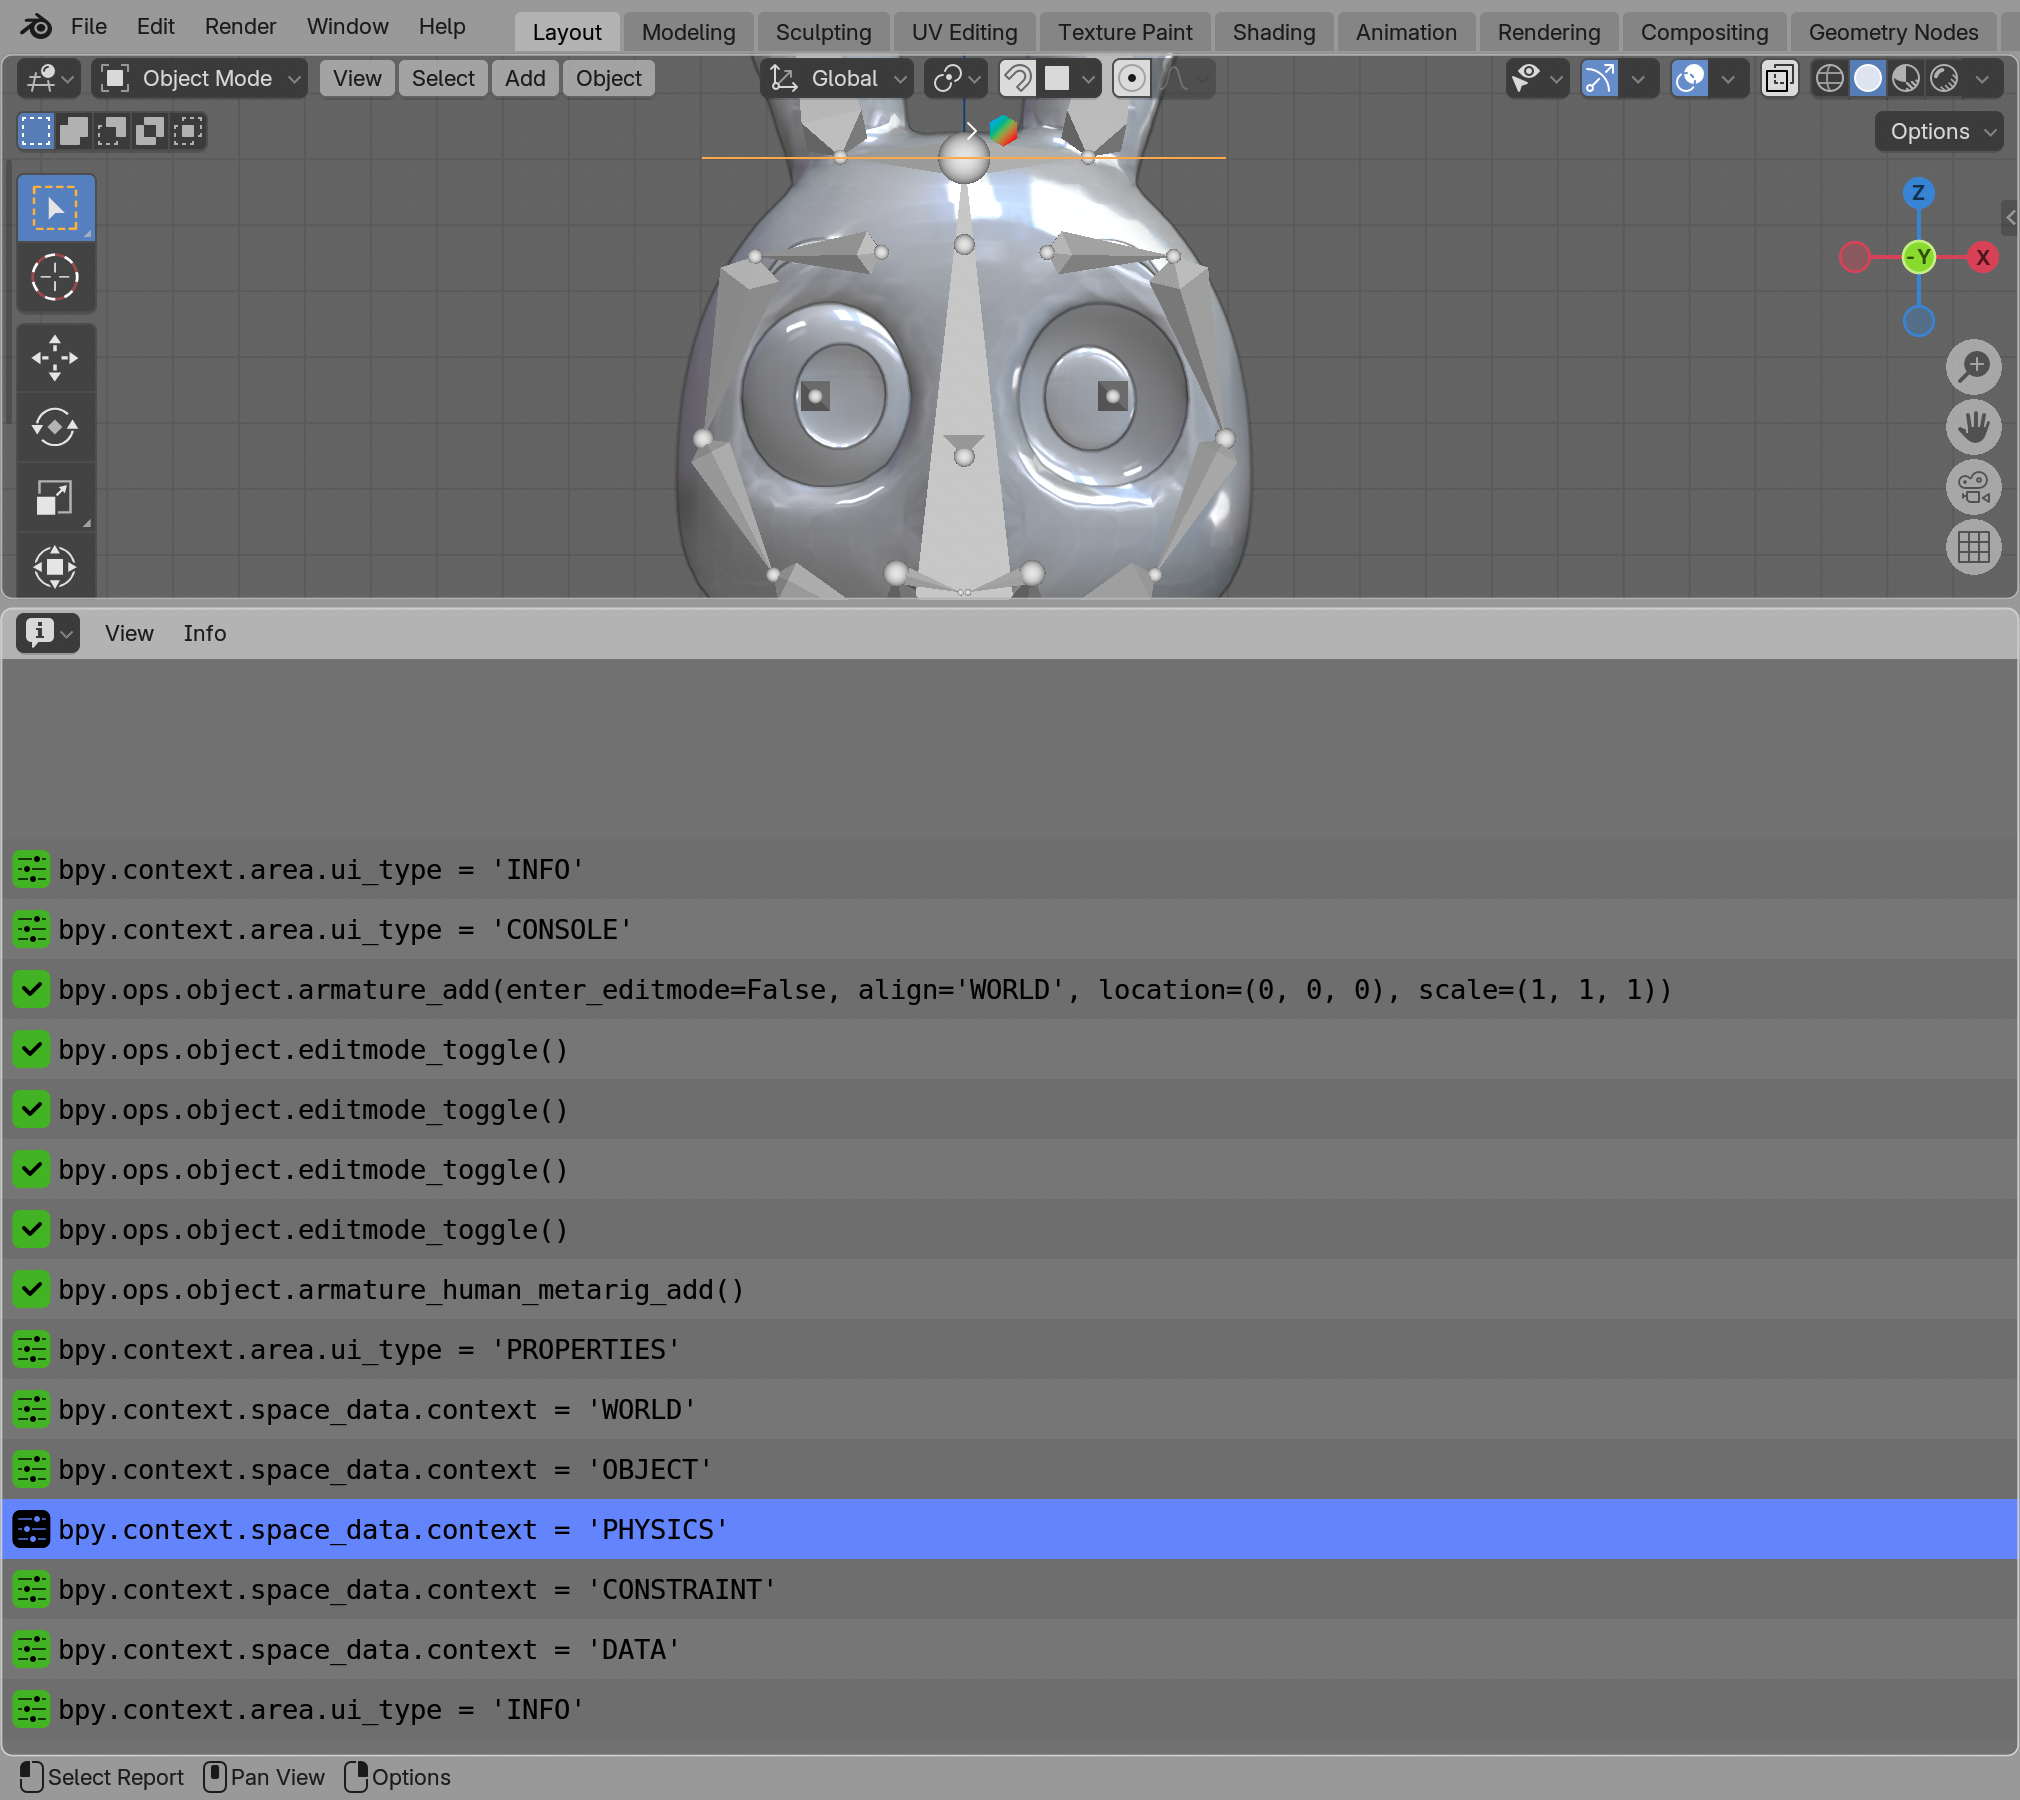Open object visibility and selectability dropdown
Viewport: 2020px width, 1800px height.
[x=1537, y=78]
